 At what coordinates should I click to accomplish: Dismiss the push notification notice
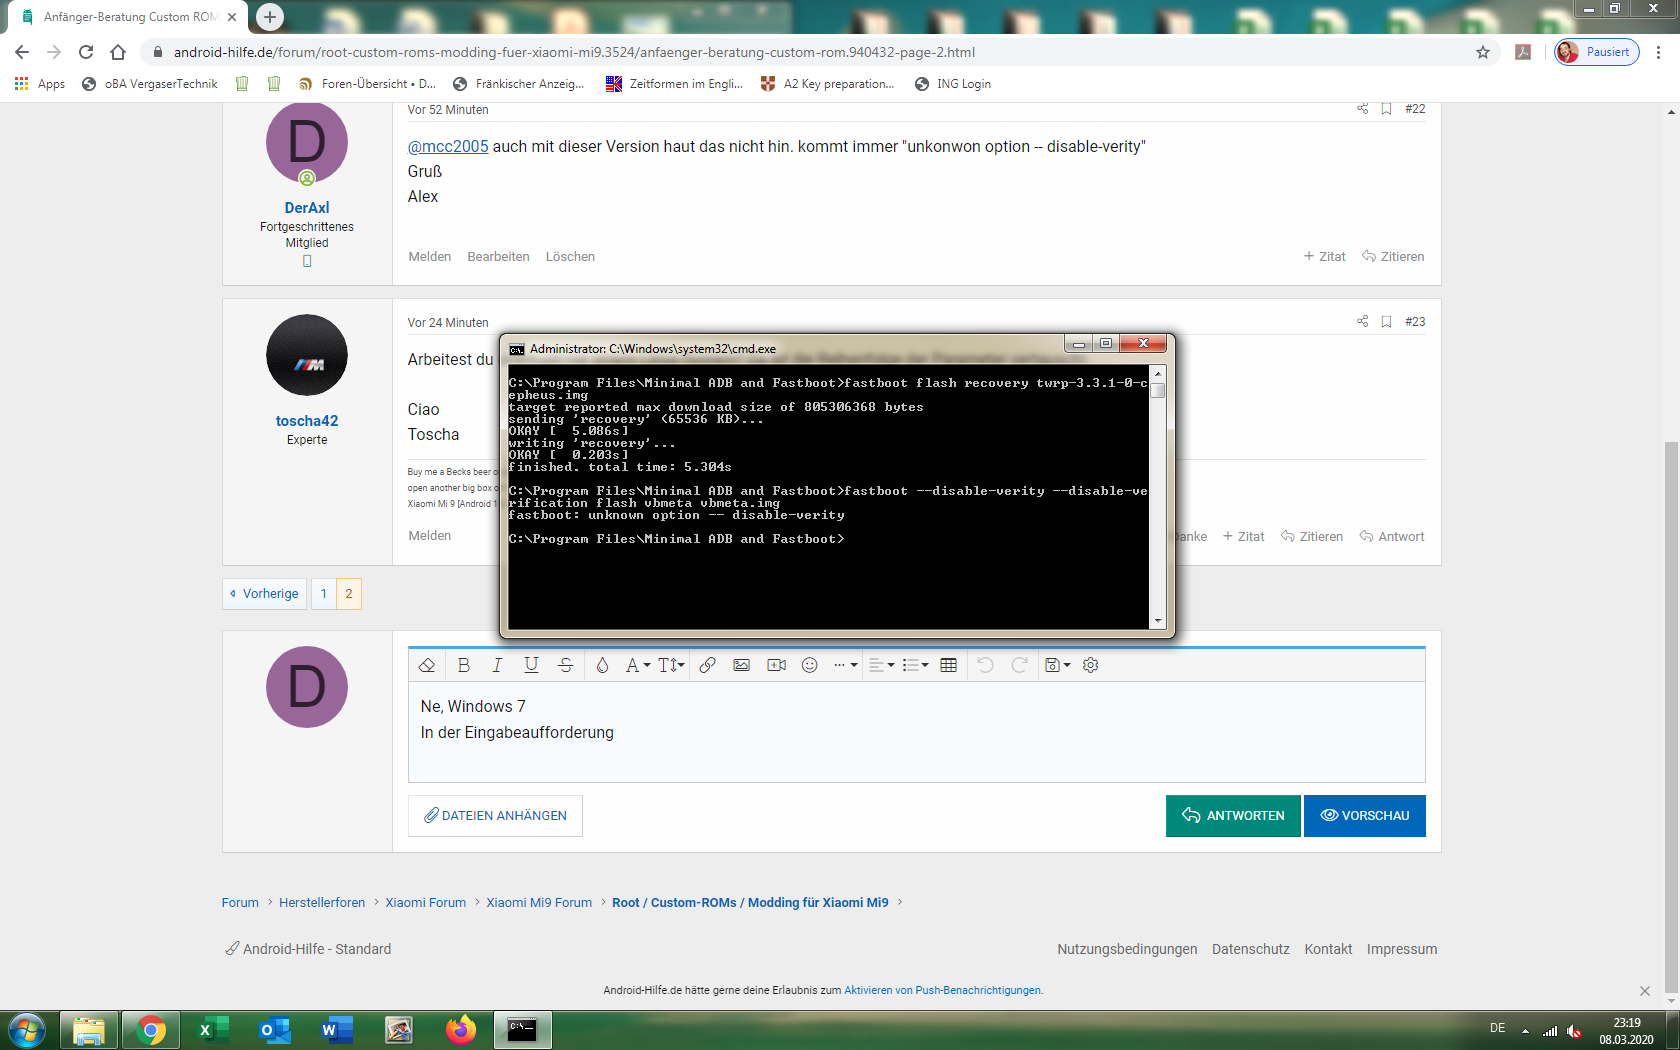tap(1645, 991)
